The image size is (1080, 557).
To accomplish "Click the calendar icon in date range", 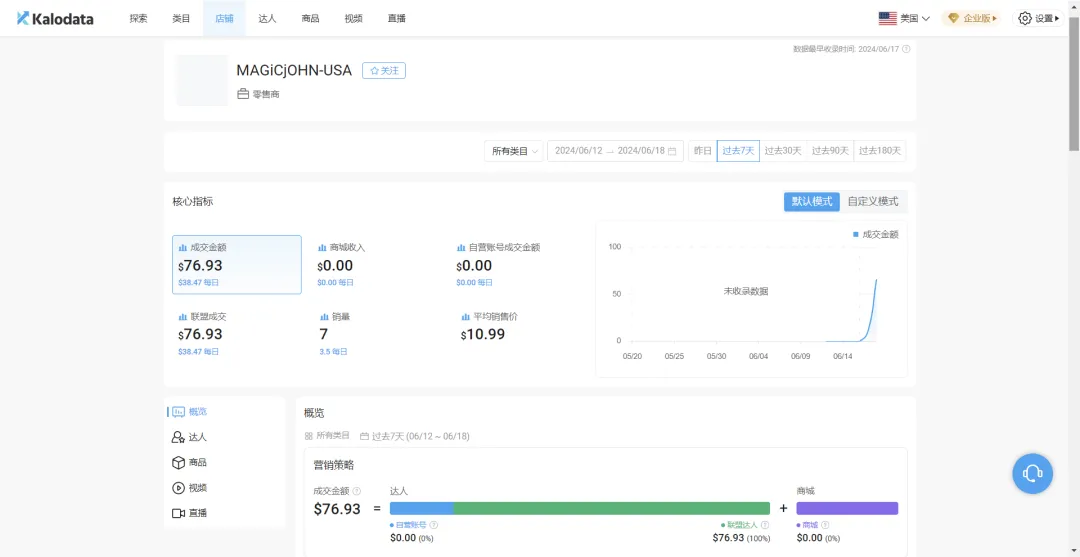I will coord(672,151).
